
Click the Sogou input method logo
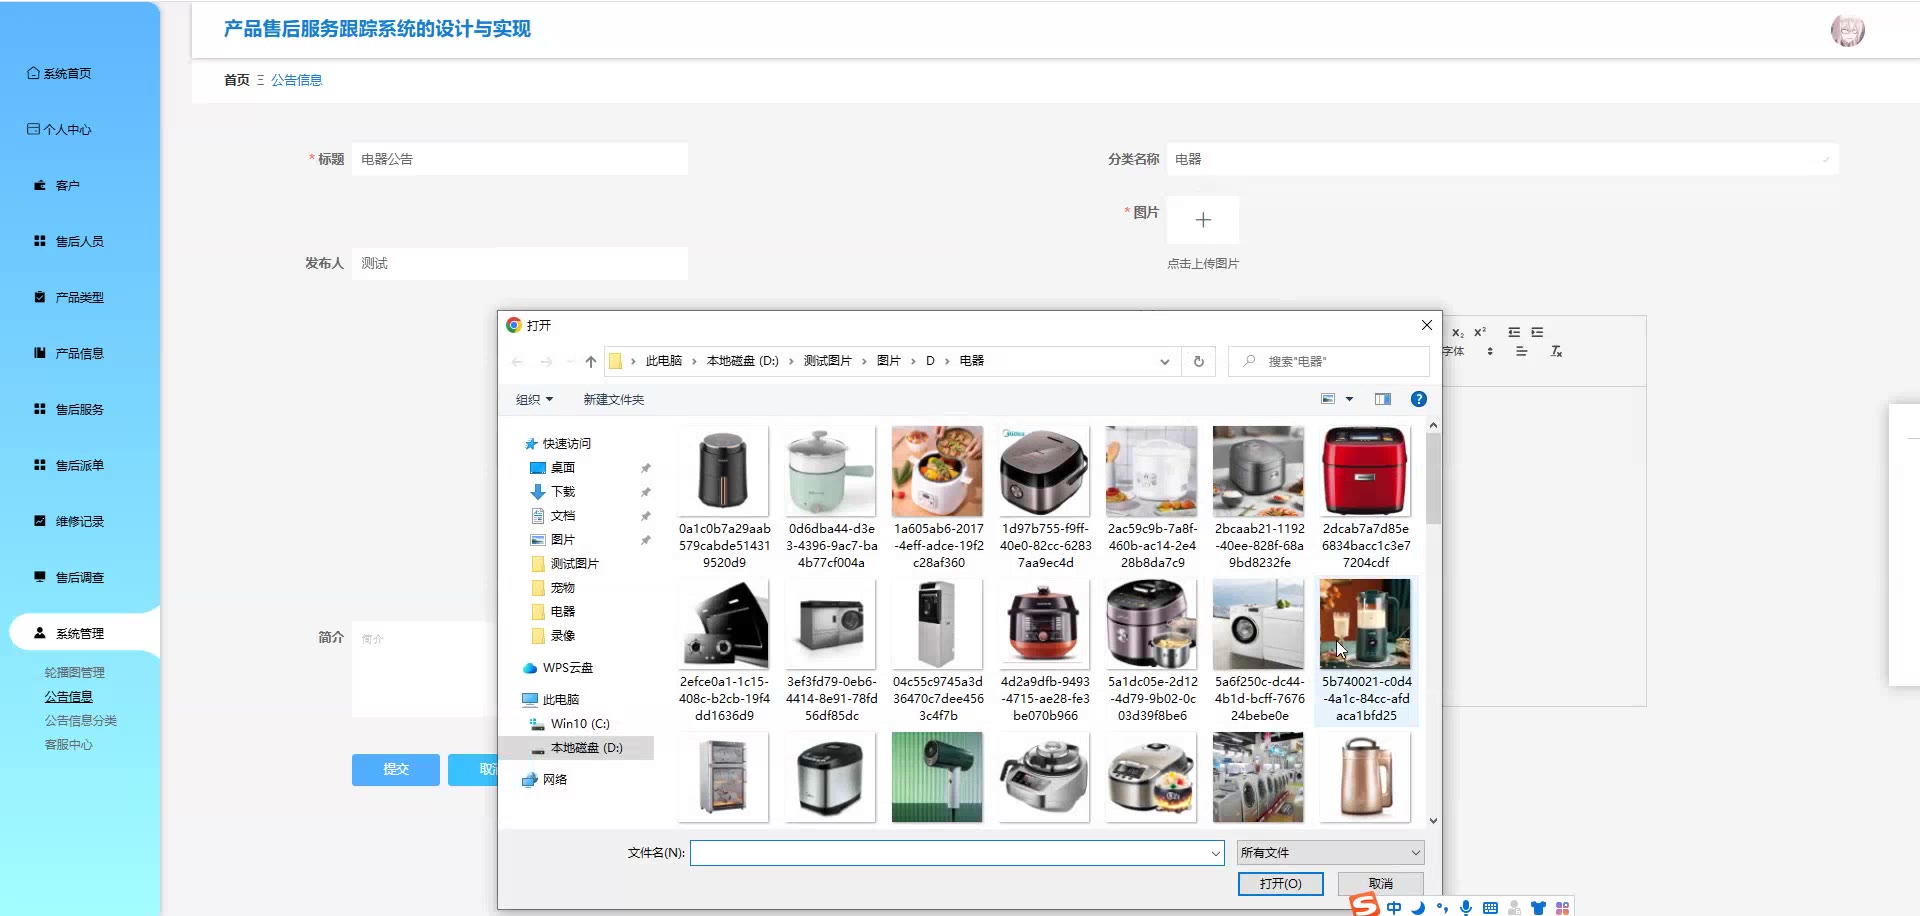(x=1364, y=905)
